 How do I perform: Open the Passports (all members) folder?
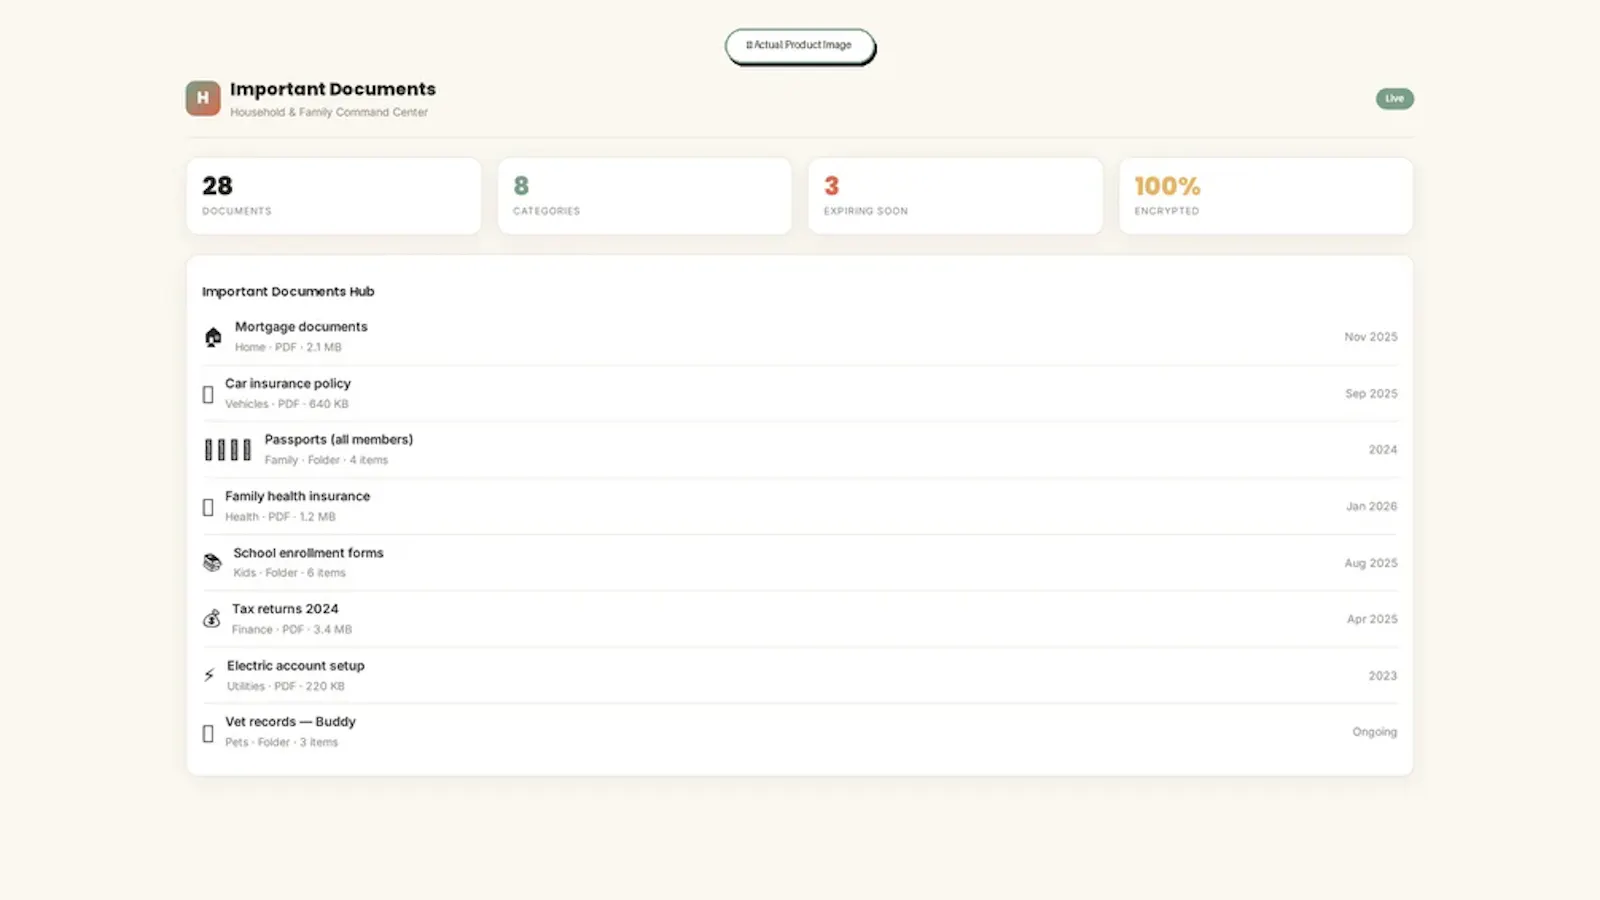800,450
